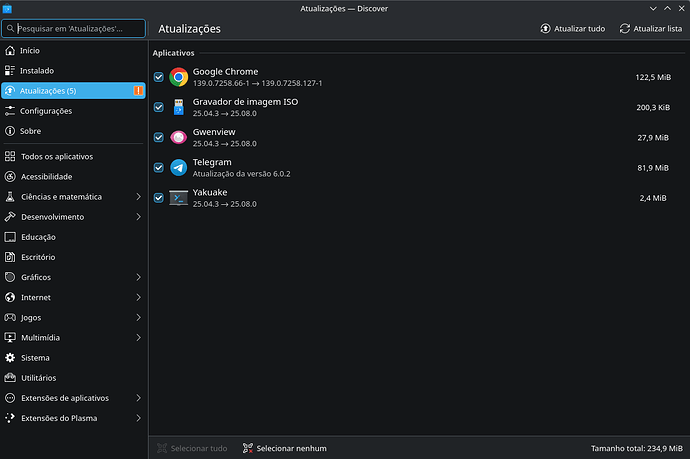Viewport: 690px width, 459px height.
Task: Click the Selecionar nenhum button
Action: point(285,448)
